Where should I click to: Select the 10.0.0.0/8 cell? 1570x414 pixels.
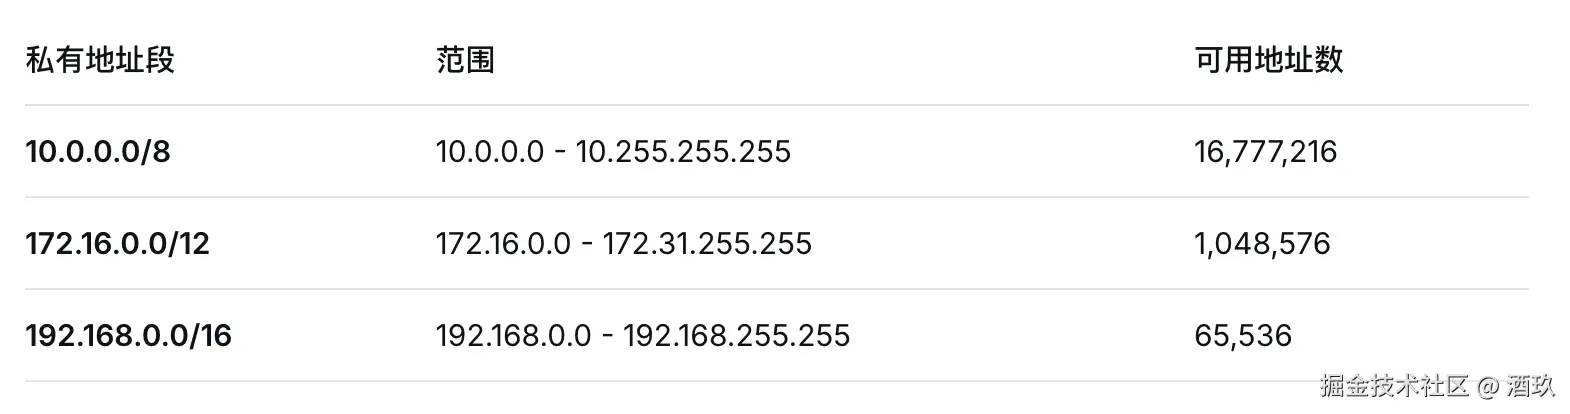tap(98, 152)
